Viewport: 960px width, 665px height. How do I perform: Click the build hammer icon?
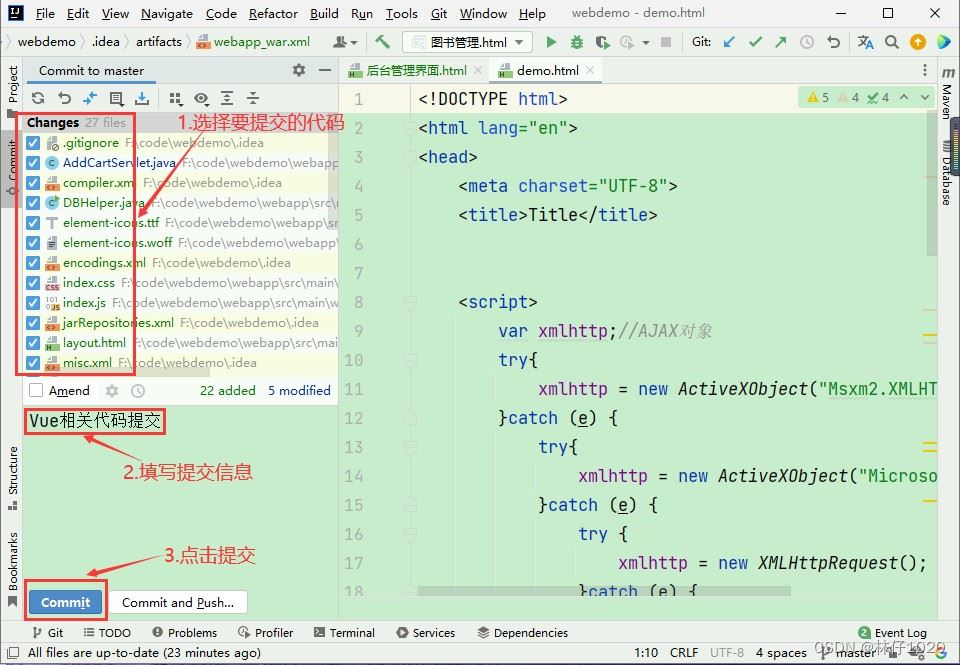[382, 42]
